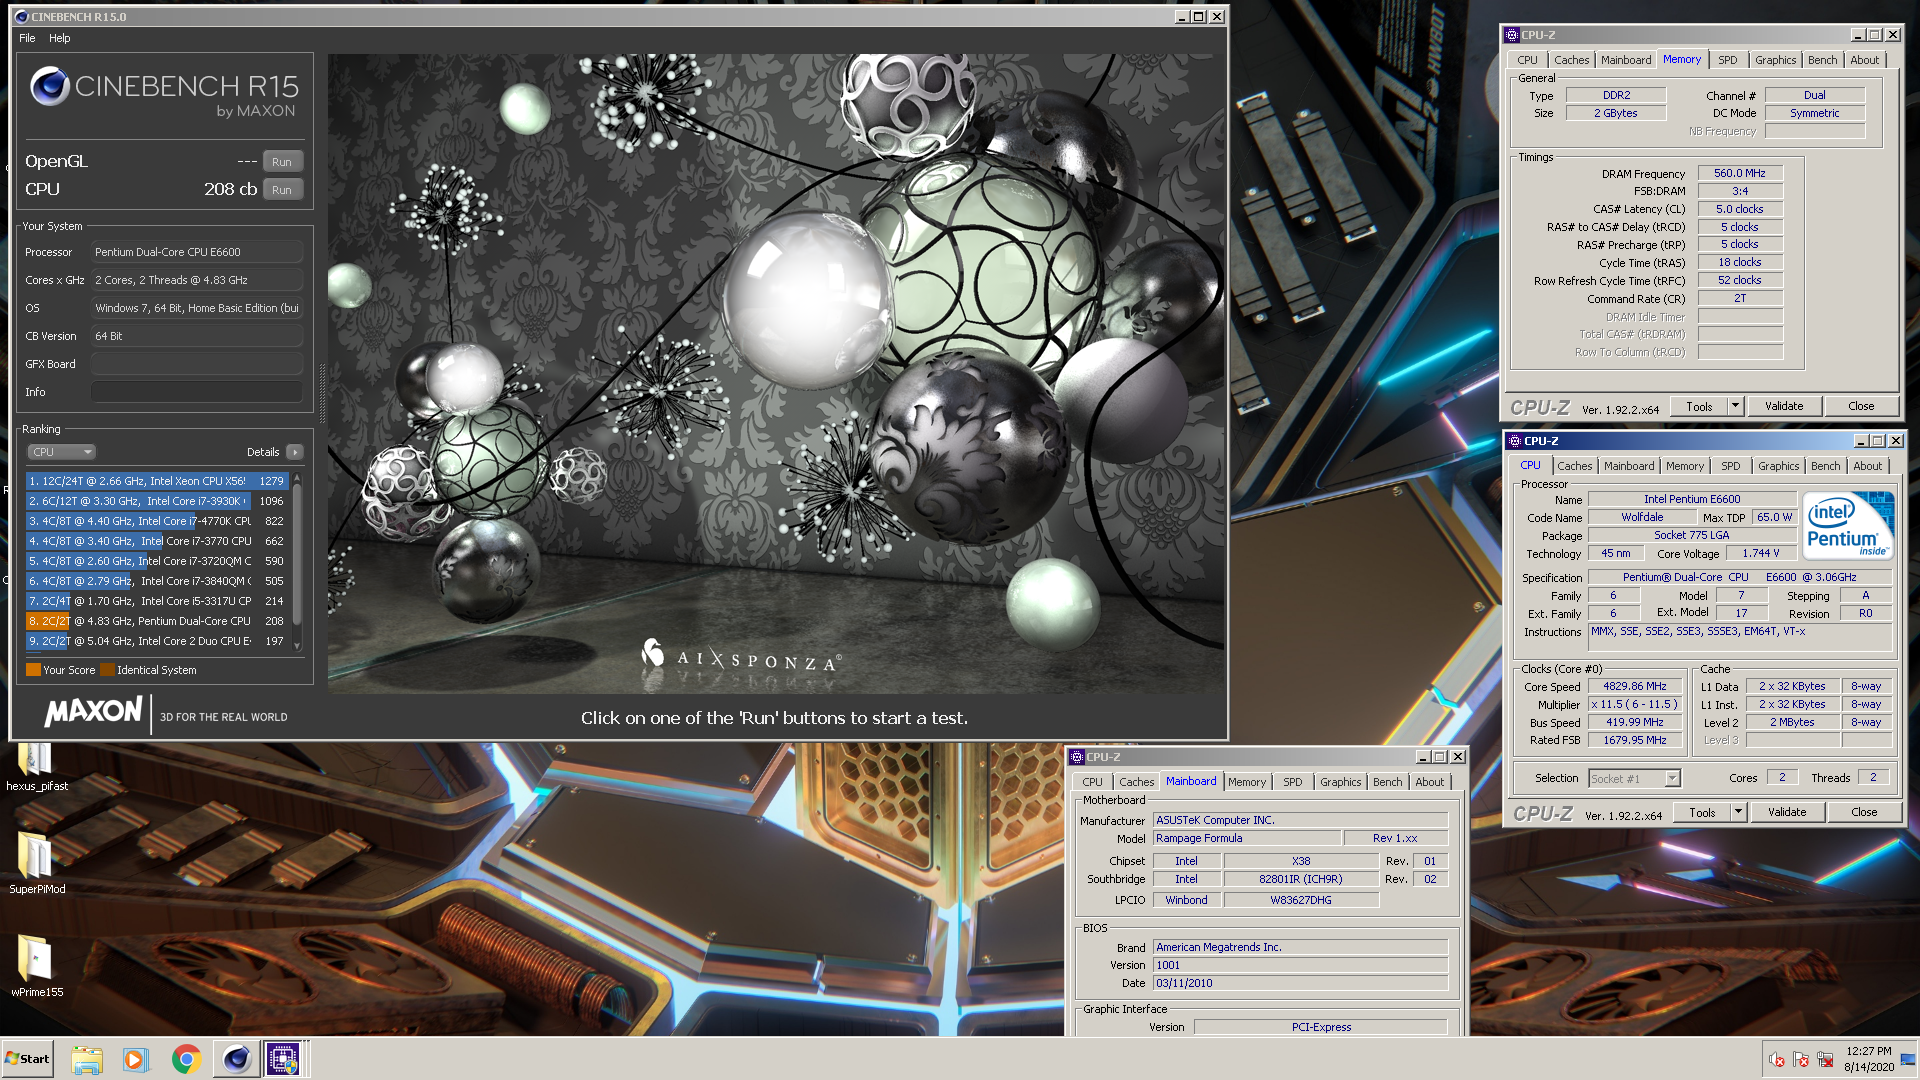Viewport: 1920px width, 1080px height.
Task: Click the Start button
Action: pos(27,1059)
